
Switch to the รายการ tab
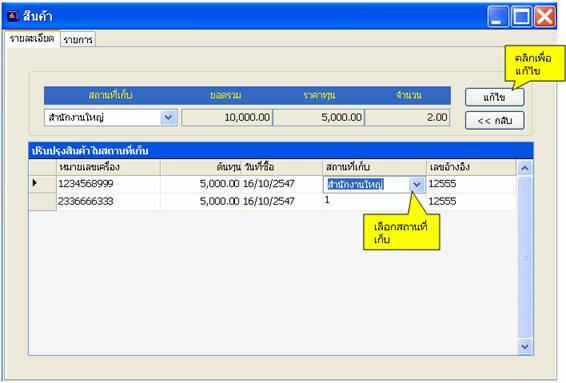click(x=78, y=39)
